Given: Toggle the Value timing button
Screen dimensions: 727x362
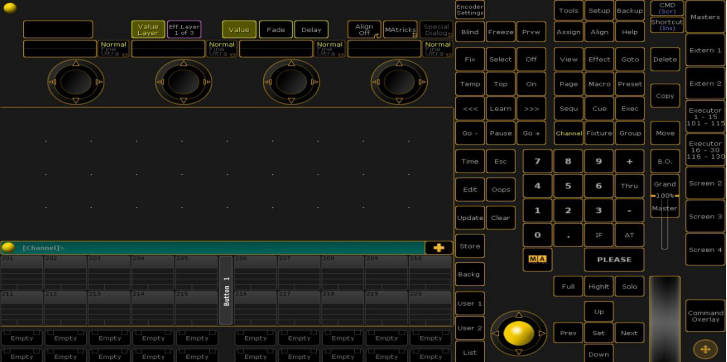Looking at the screenshot, I should coord(239,29).
